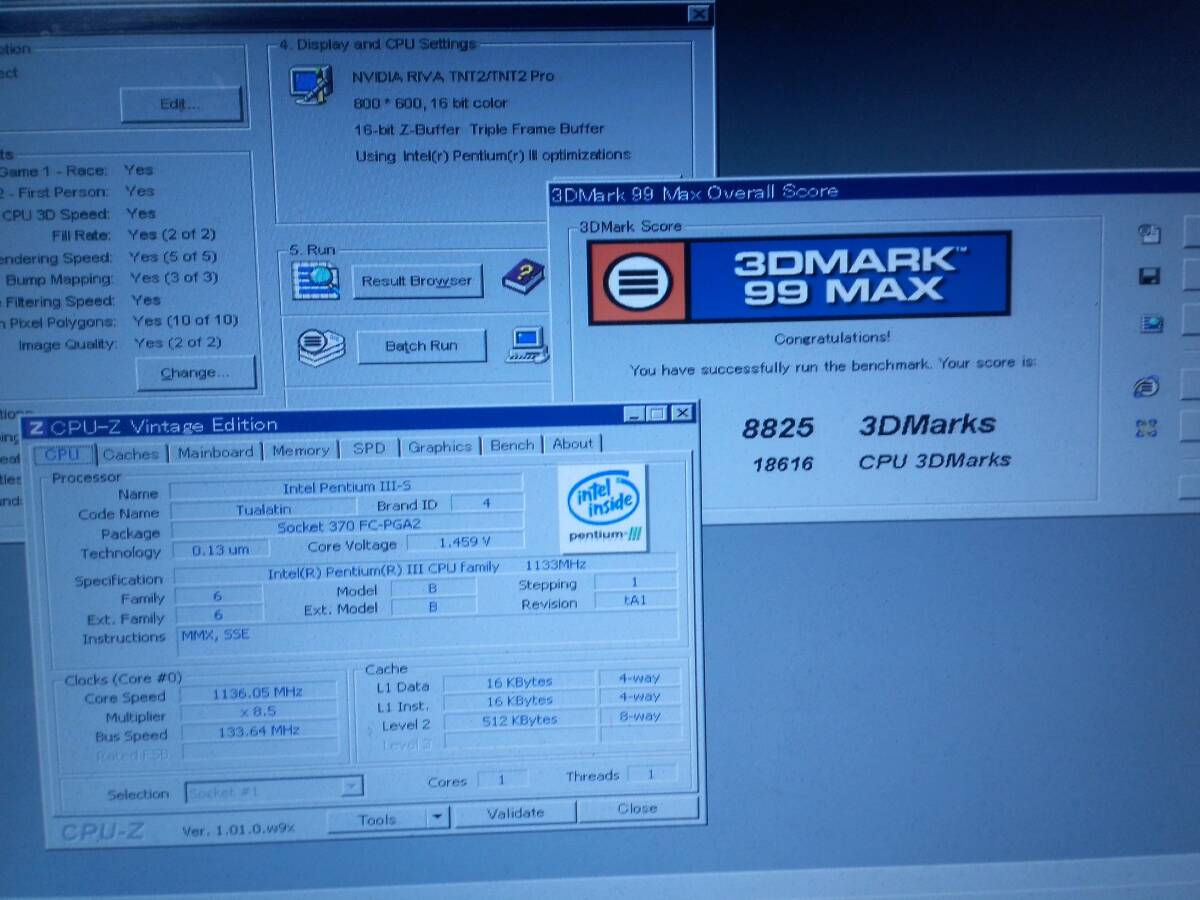Click the Core Voltage value 1.459 V
This screenshot has height=900, width=1200.
(465, 542)
